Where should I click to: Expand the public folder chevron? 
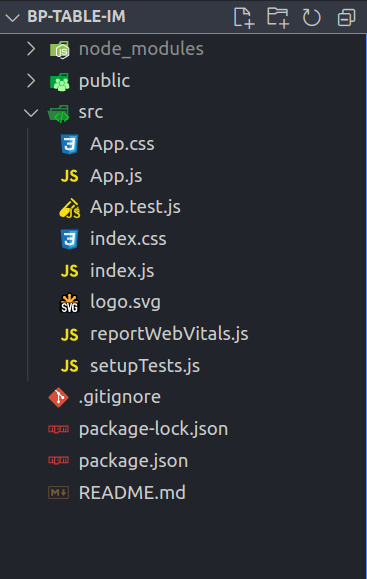[31, 80]
